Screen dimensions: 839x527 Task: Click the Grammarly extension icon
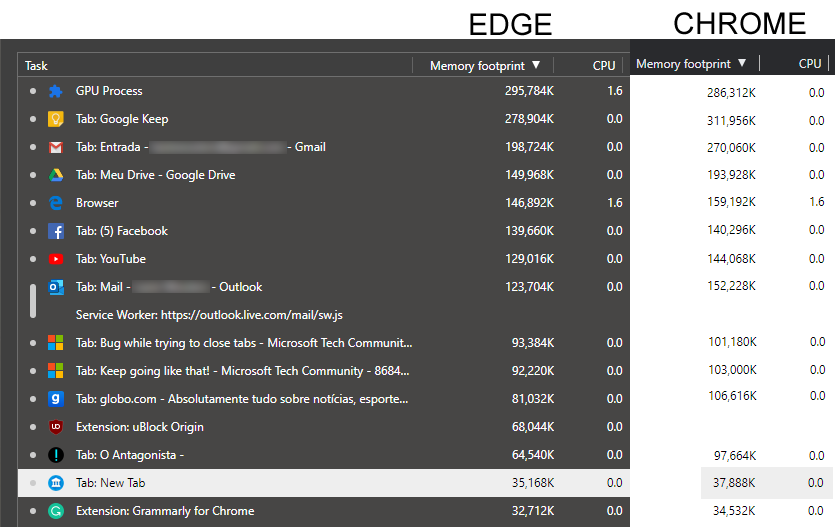click(56, 511)
